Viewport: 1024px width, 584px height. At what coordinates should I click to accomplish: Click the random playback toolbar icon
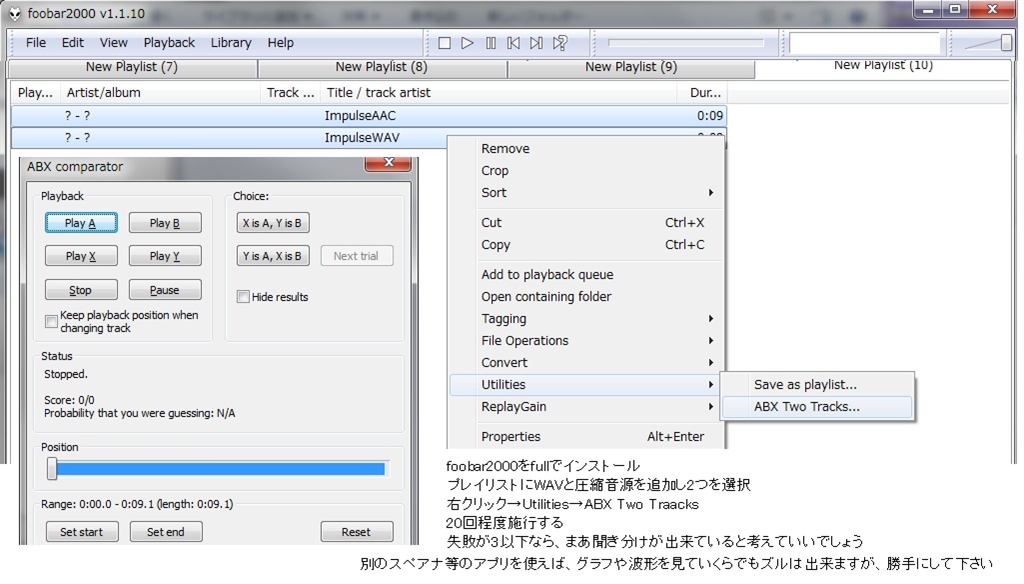(560, 43)
